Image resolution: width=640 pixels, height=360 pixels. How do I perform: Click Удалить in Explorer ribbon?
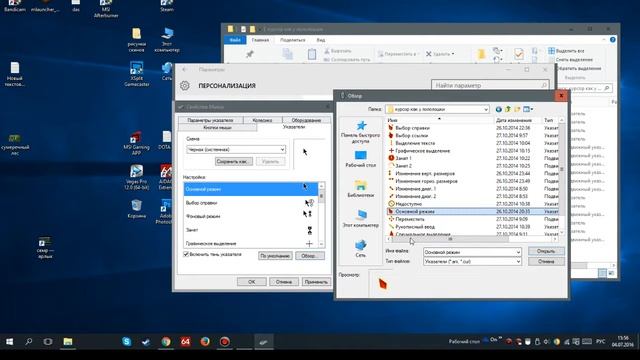pos(440,54)
